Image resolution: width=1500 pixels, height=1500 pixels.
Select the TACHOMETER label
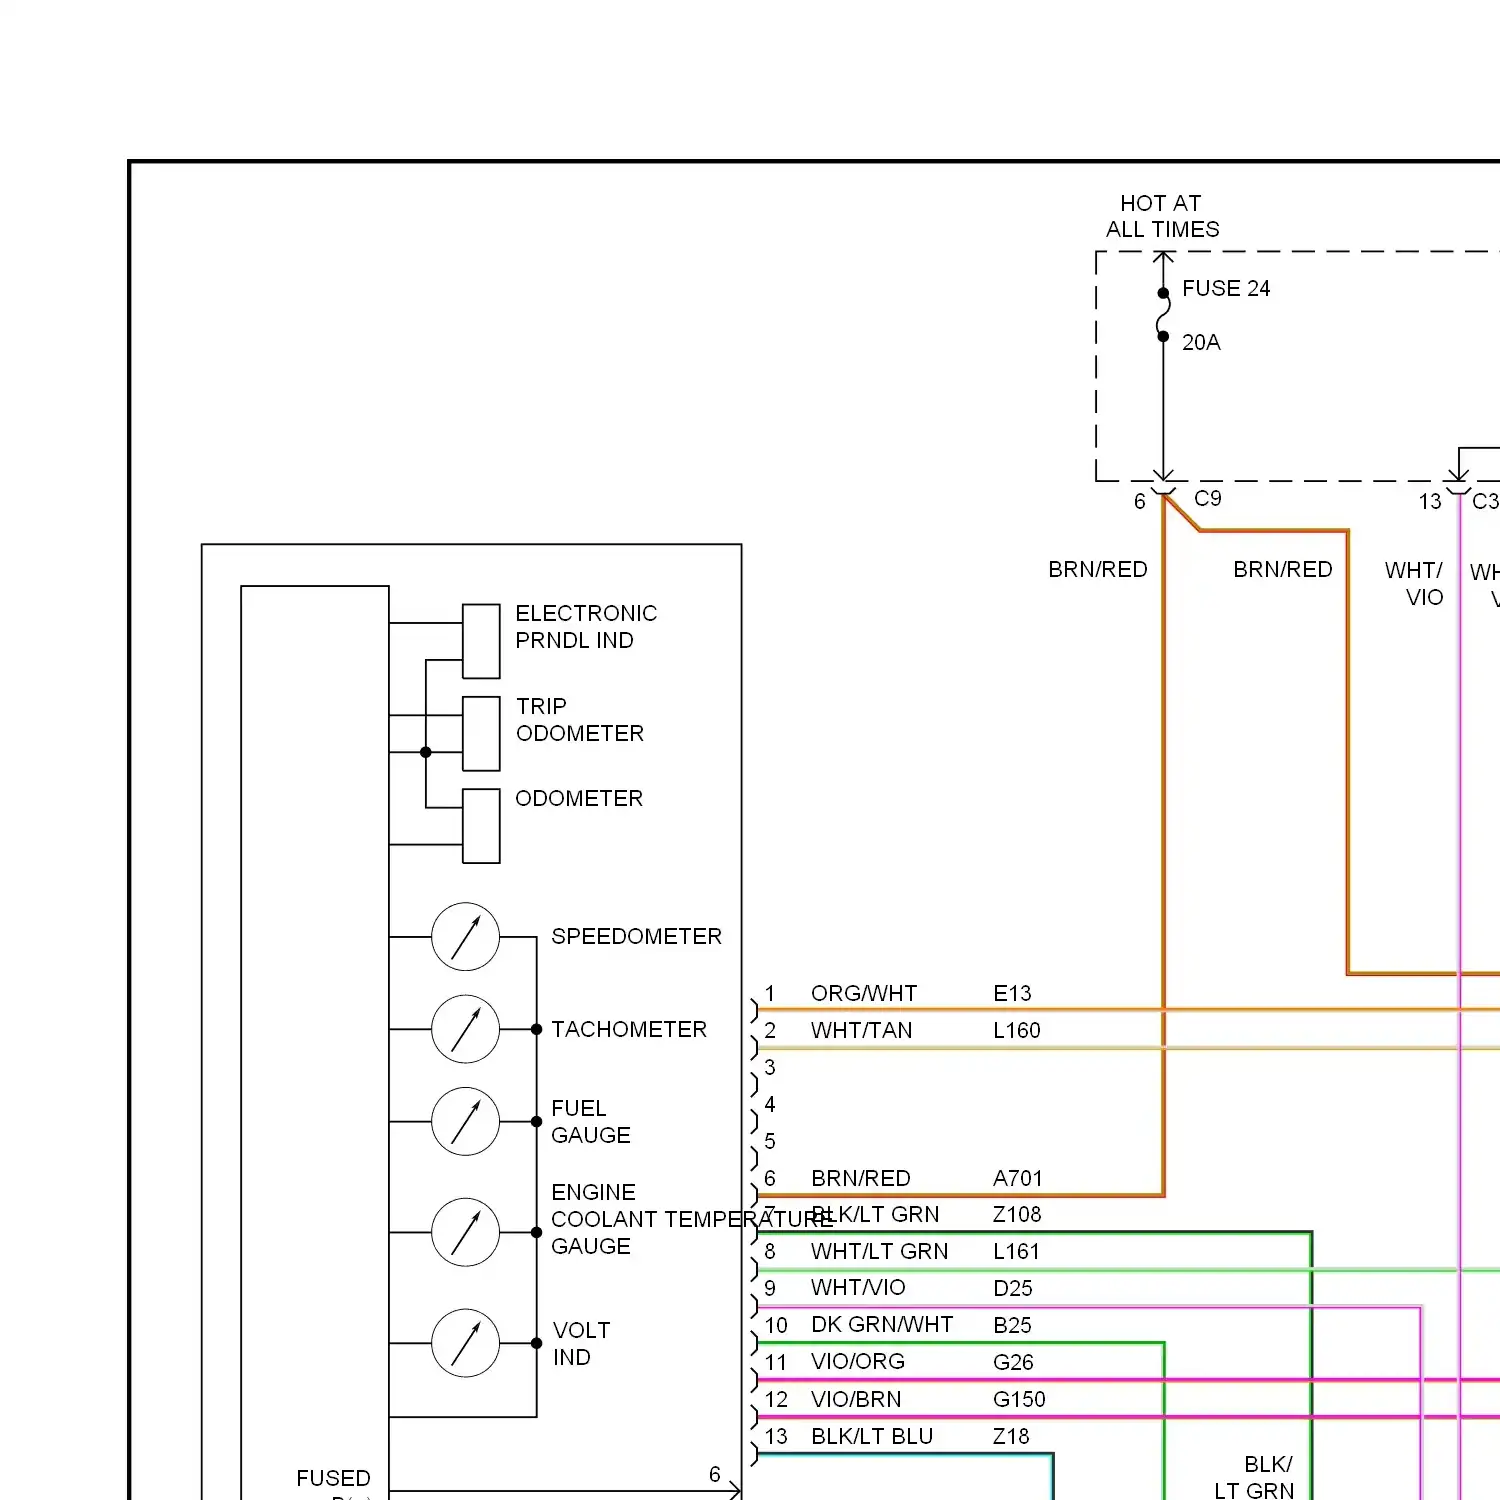(x=629, y=1029)
